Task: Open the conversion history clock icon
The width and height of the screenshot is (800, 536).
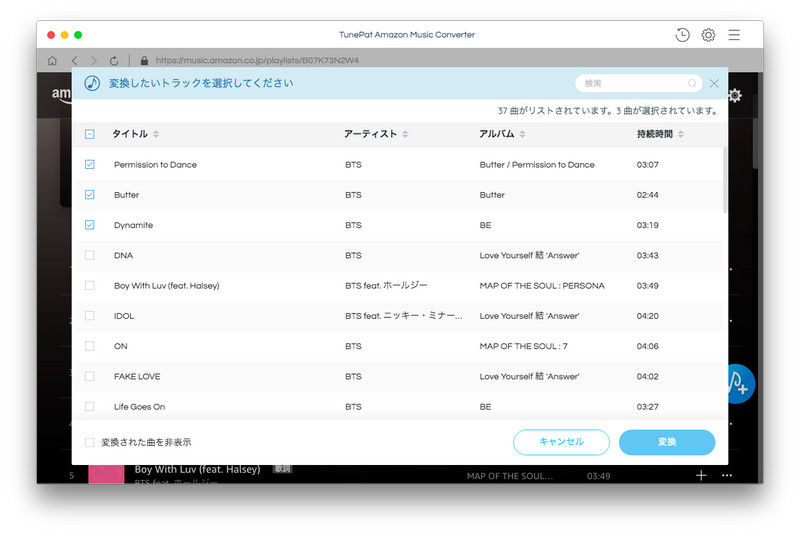Action: click(682, 35)
